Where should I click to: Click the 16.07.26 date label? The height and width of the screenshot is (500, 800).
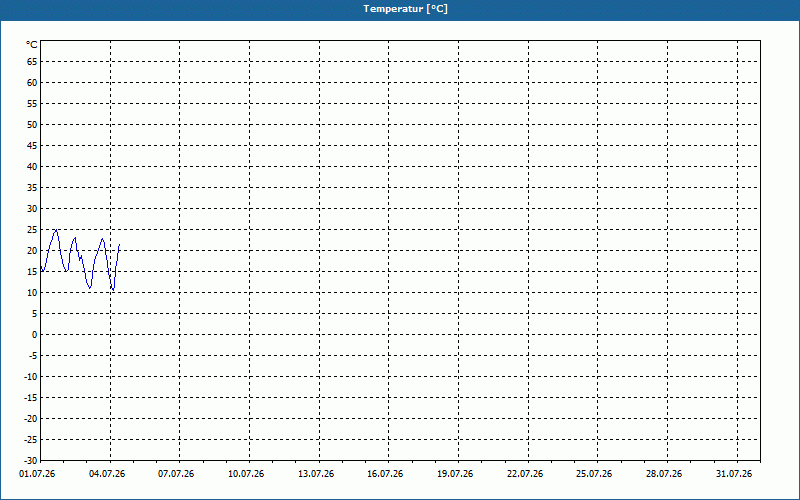pyautogui.click(x=385, y=474)
